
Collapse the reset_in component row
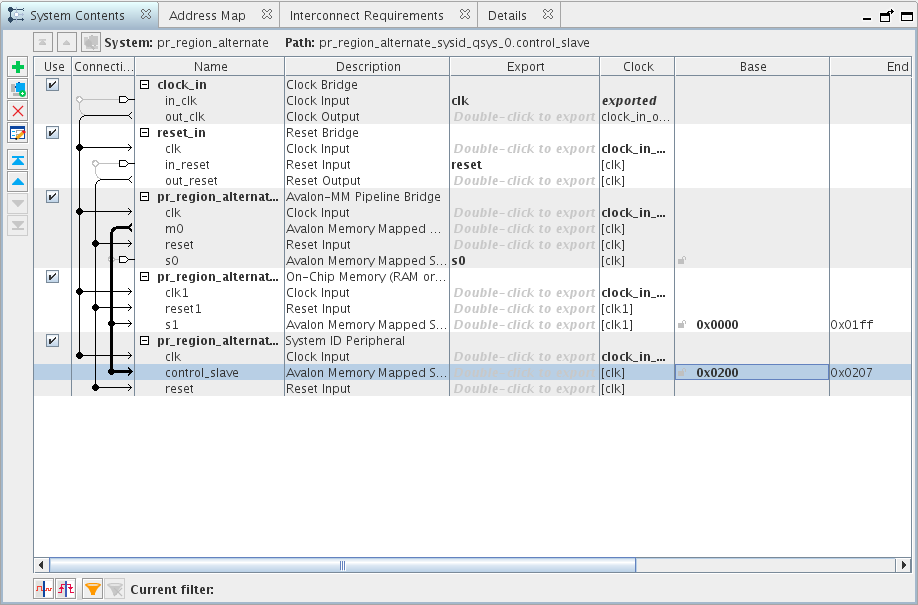coord(145,133)
